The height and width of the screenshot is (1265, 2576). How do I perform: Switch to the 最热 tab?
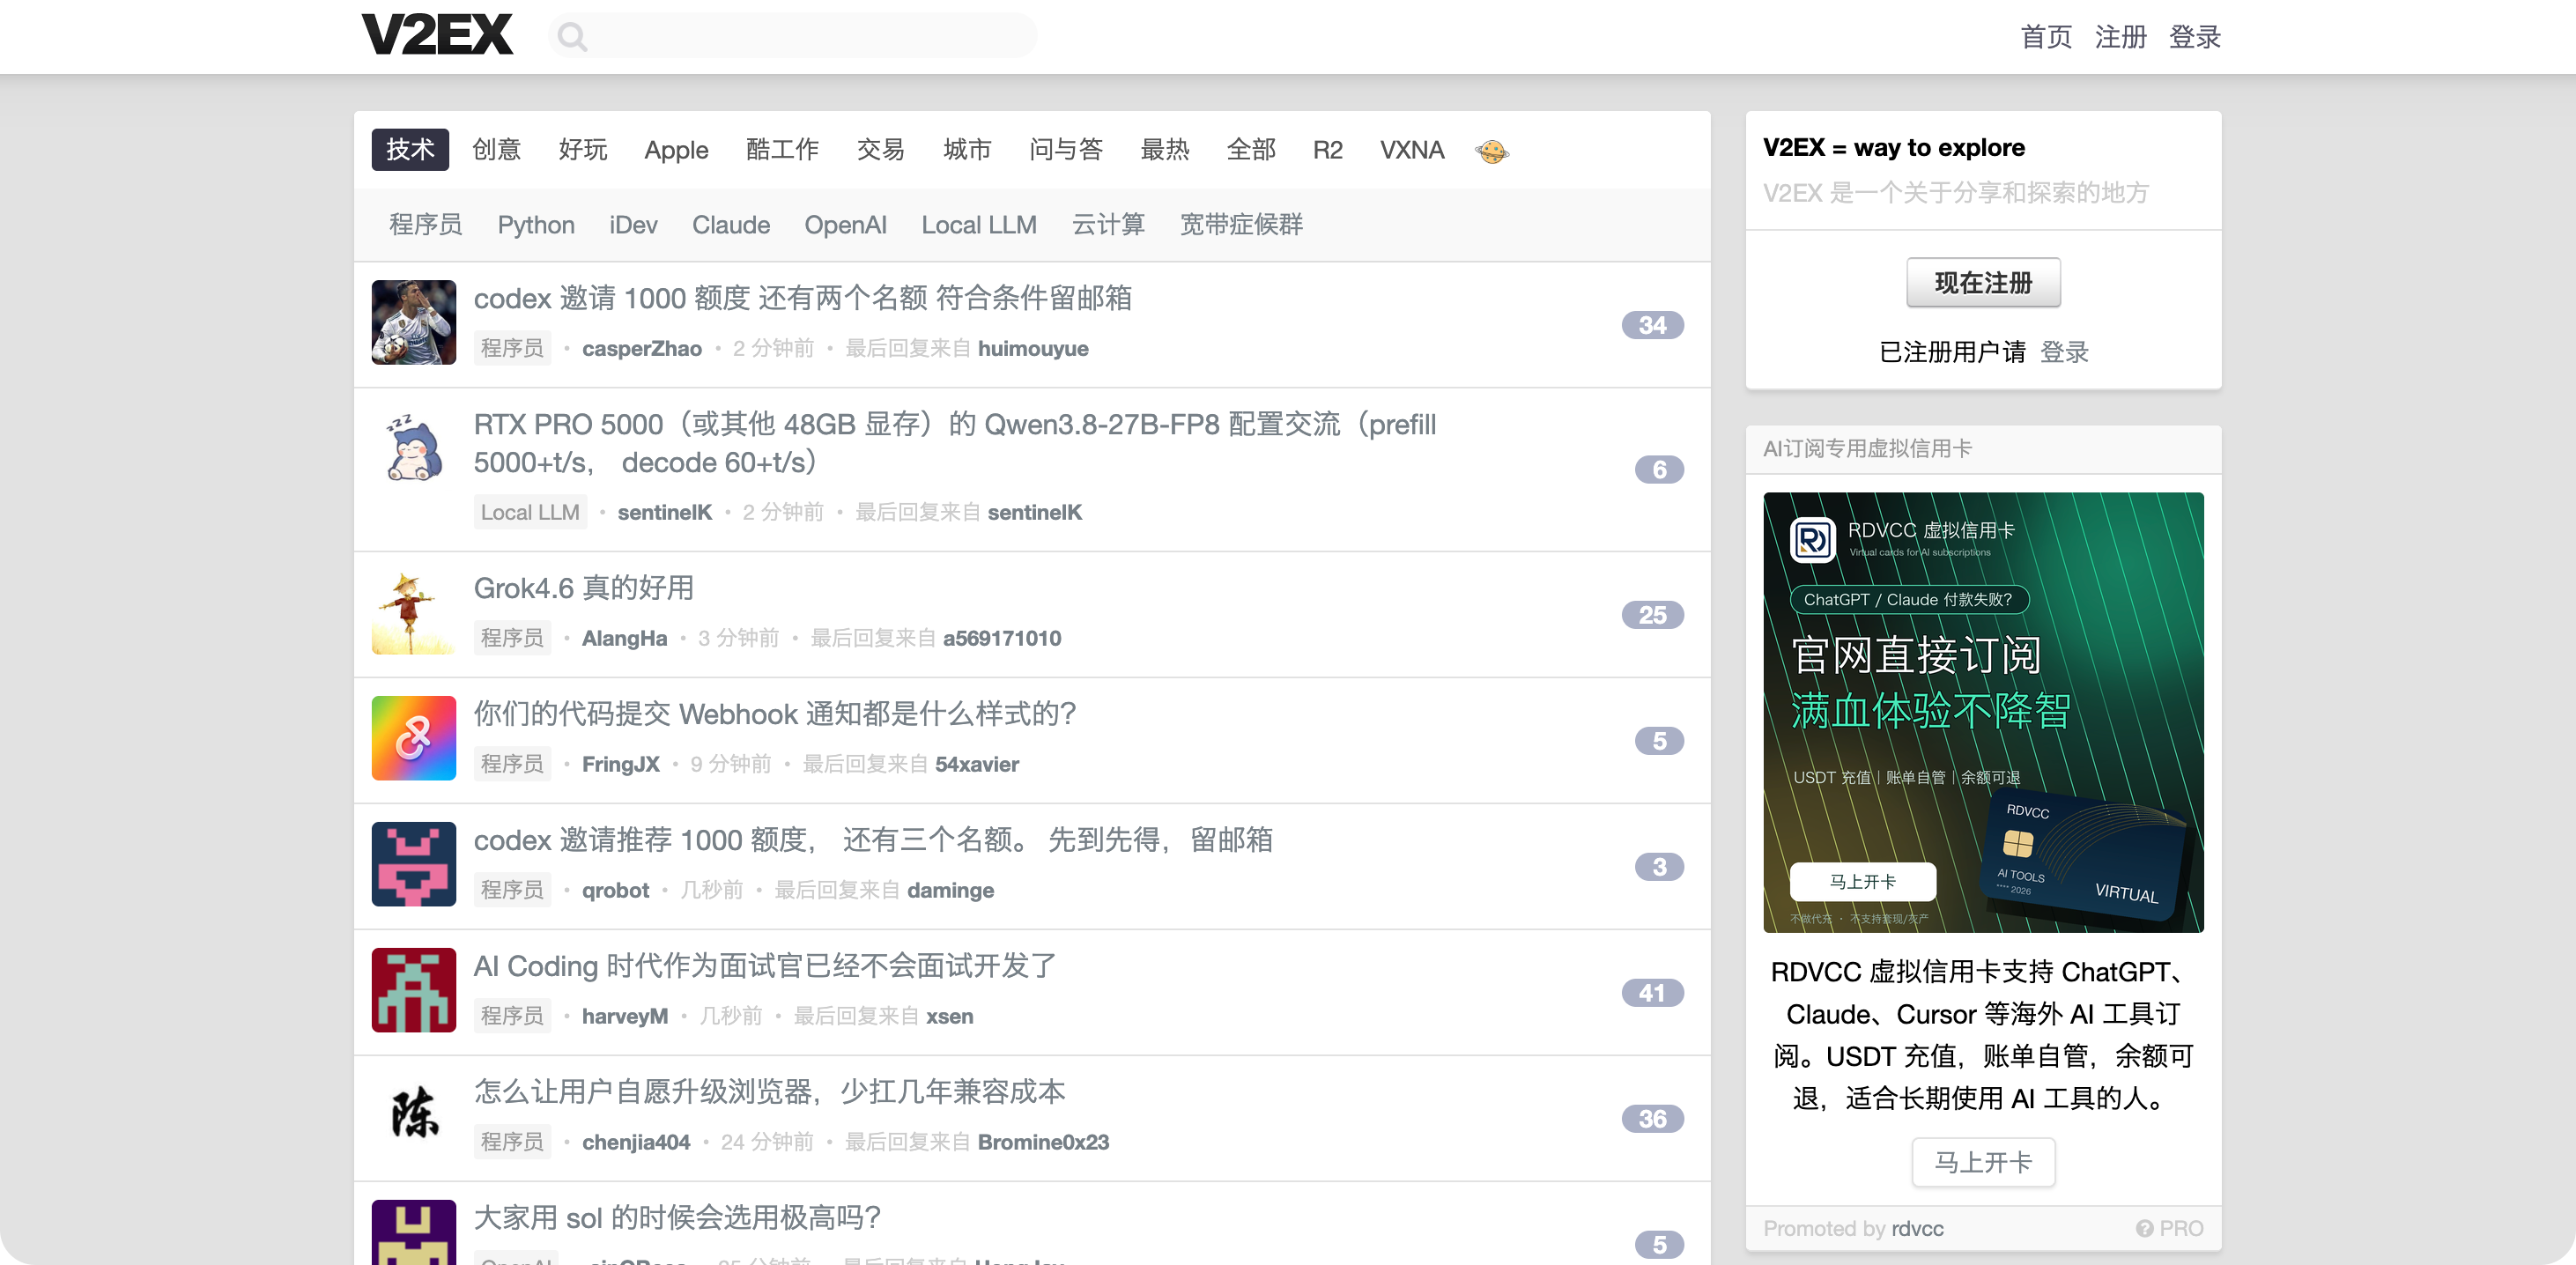1165,150
